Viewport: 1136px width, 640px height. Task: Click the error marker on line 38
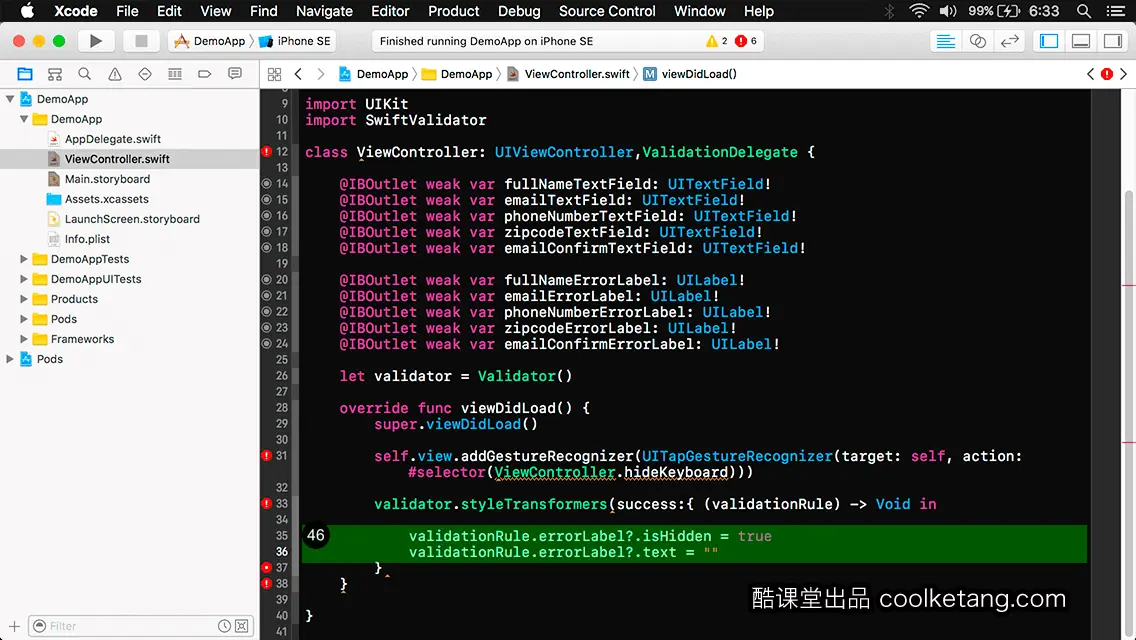pyautogui.click(x=266, y=583)
